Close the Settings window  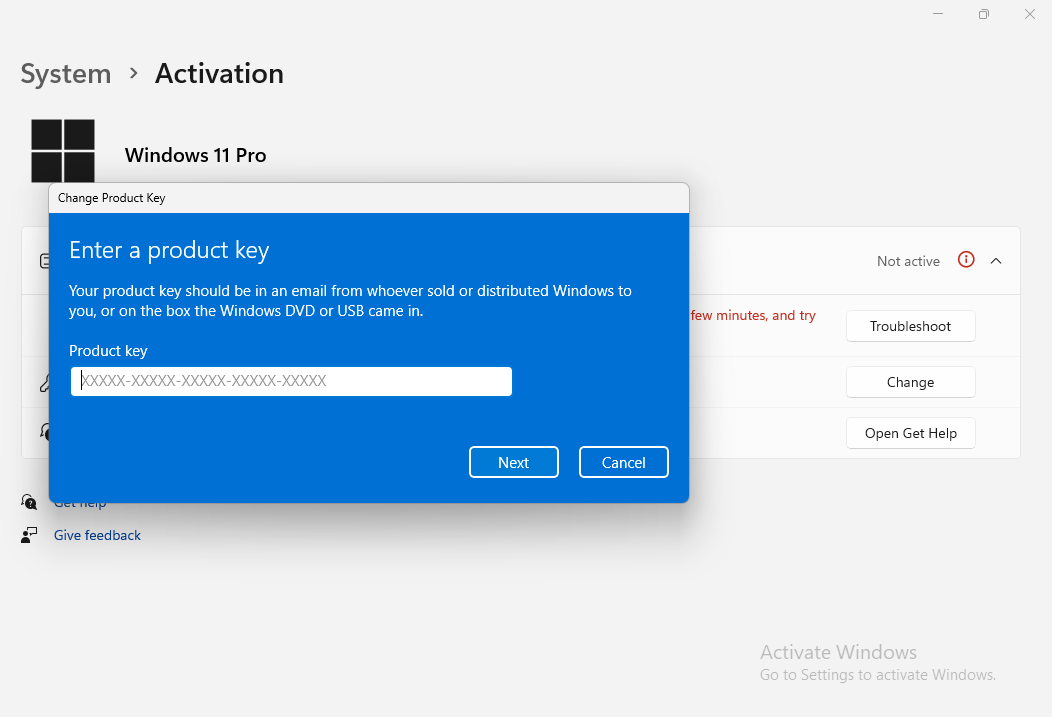(x=1030, y=14)
